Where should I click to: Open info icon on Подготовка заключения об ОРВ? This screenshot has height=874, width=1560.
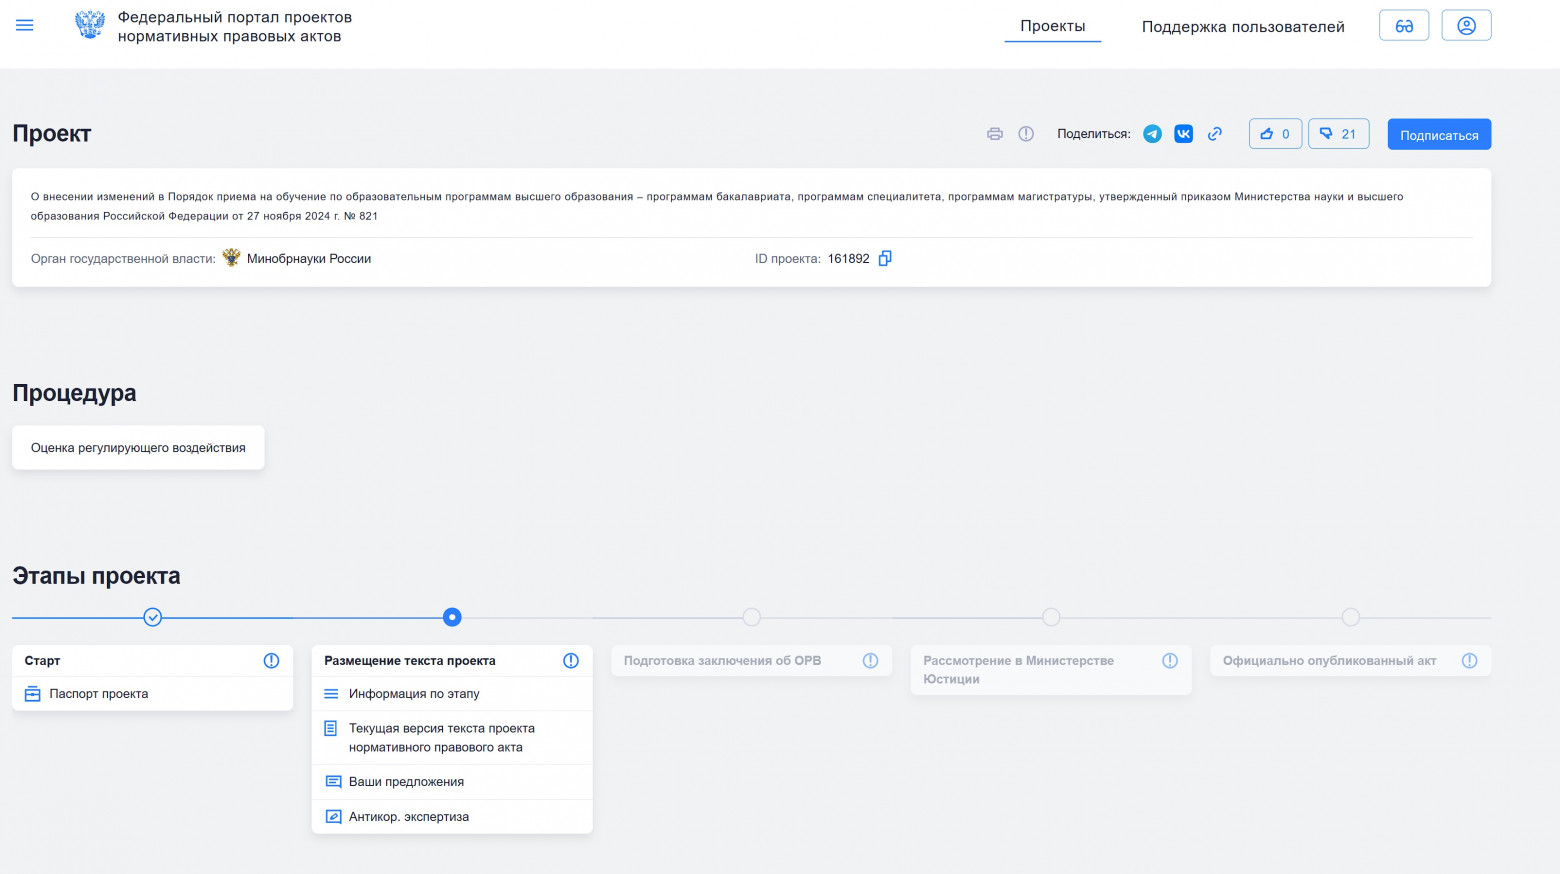[x=870, y=661]
